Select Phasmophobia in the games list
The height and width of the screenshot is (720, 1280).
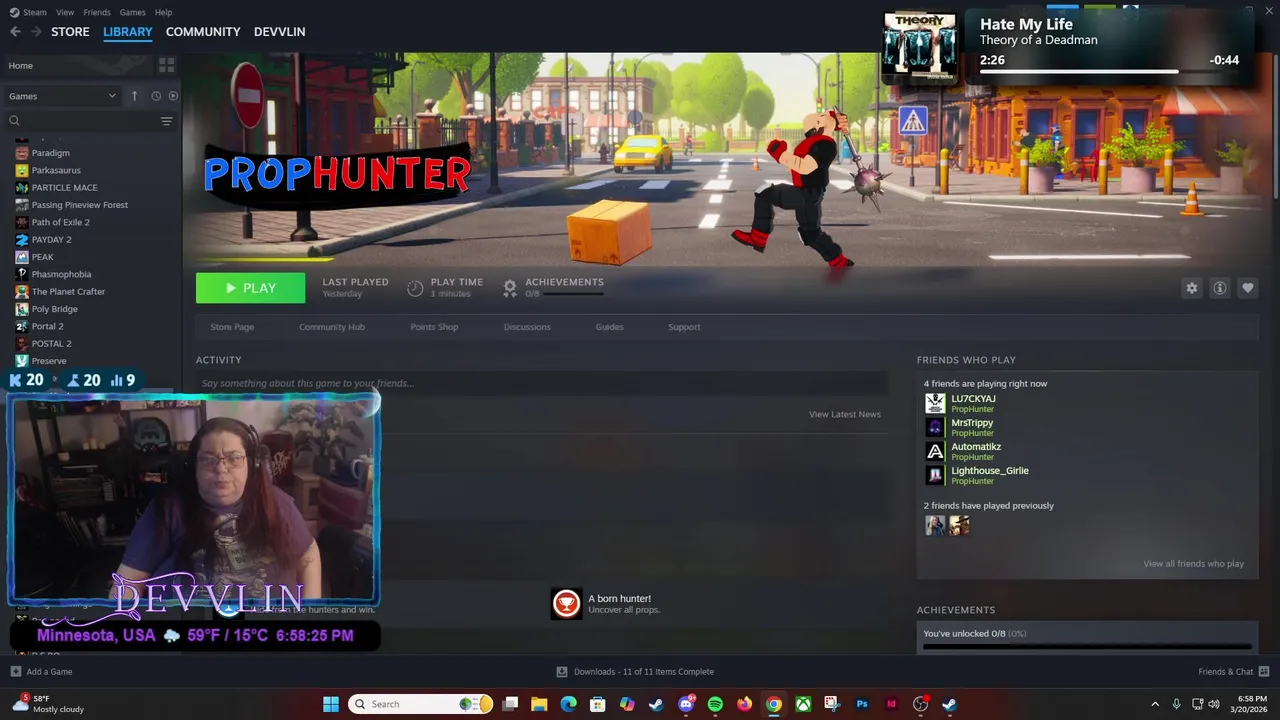pyautogui.click(x=61, y=274)
